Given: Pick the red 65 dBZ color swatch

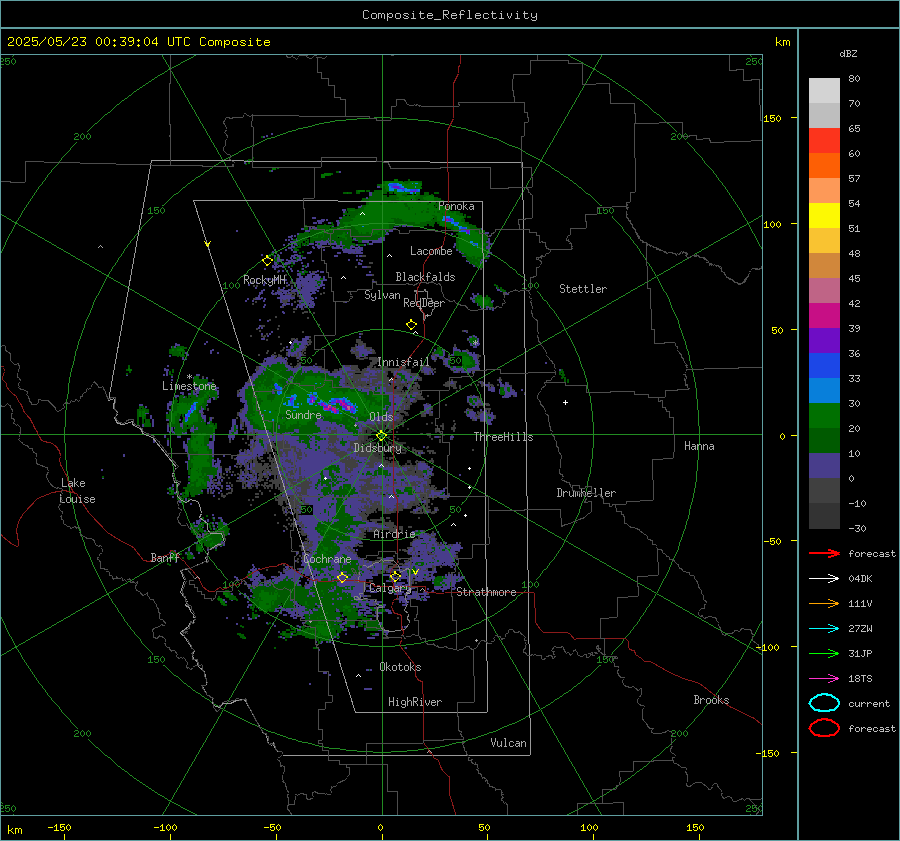Looking at the screenshot, I should point(824,141).
